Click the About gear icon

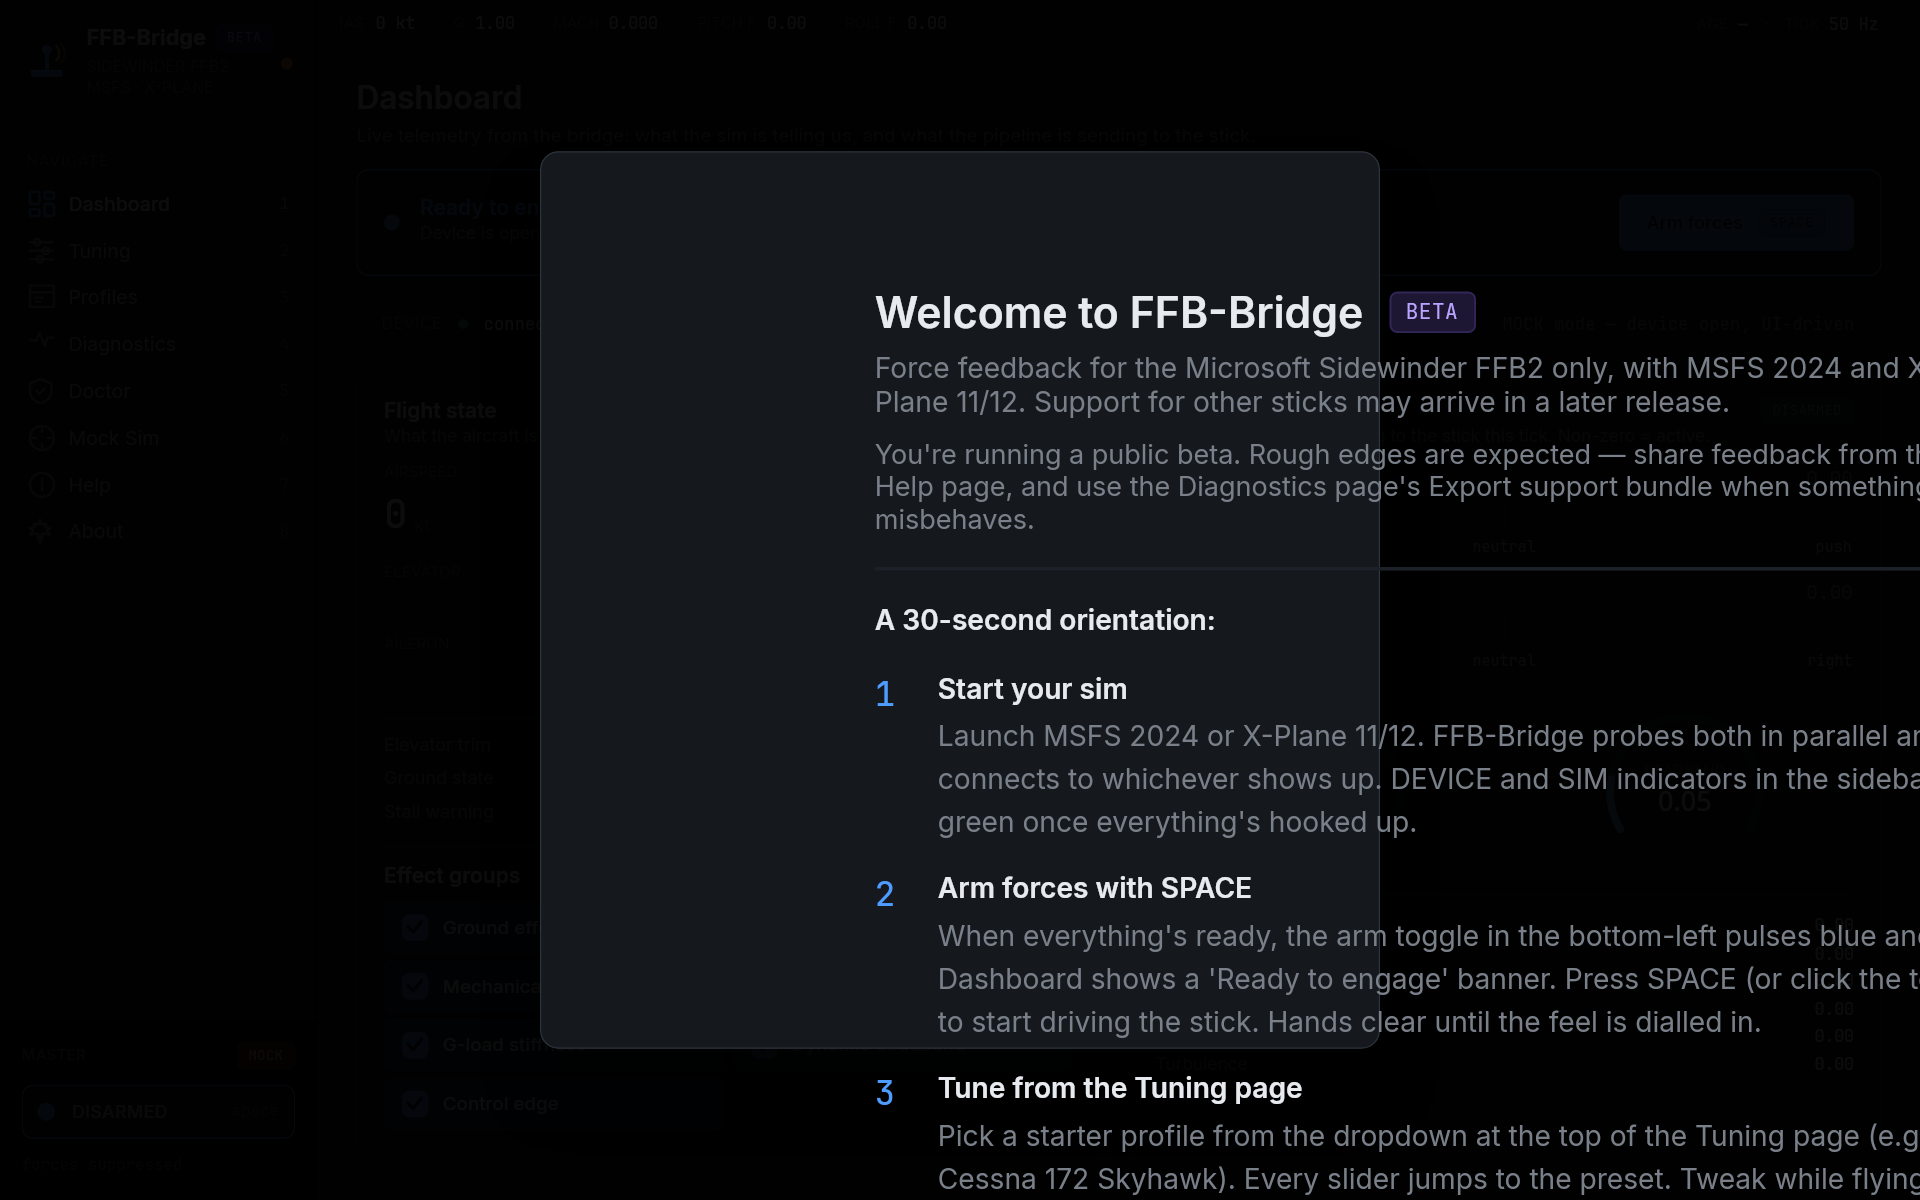[41, 531]
